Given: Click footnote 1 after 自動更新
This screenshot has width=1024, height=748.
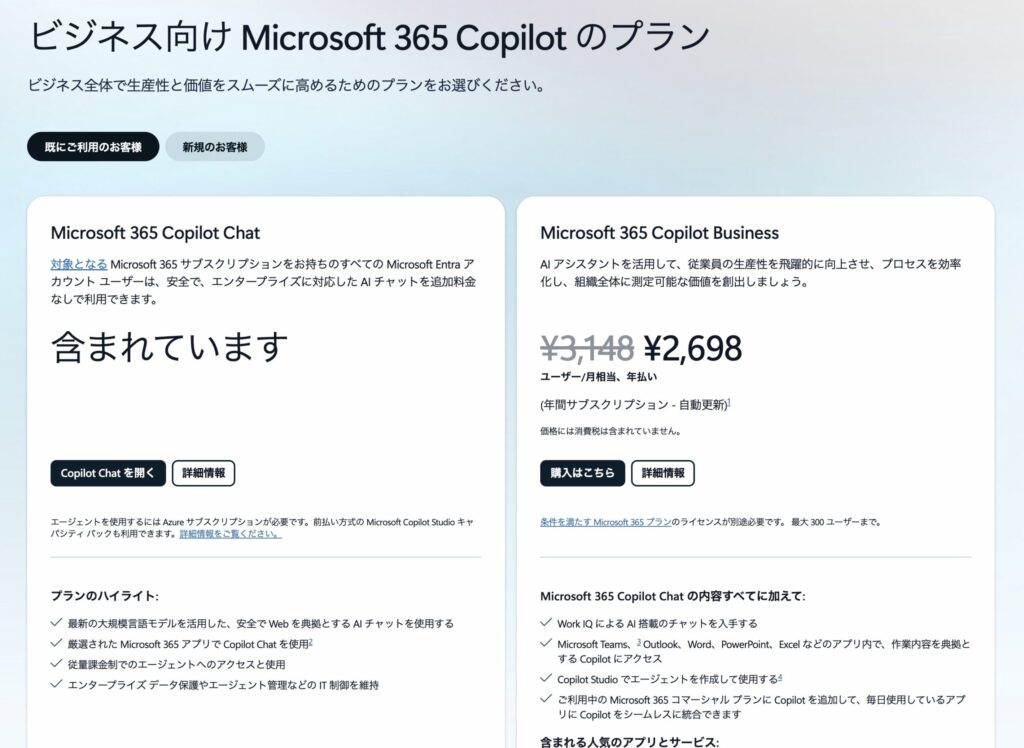Looking at the screenshot, I should point(728,402).
